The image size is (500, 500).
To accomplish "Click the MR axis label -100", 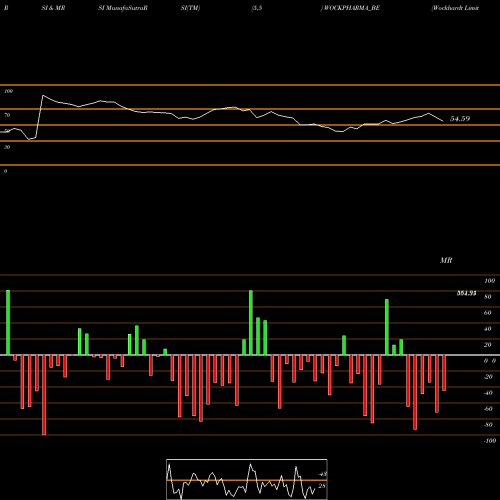I will [489, 441].
